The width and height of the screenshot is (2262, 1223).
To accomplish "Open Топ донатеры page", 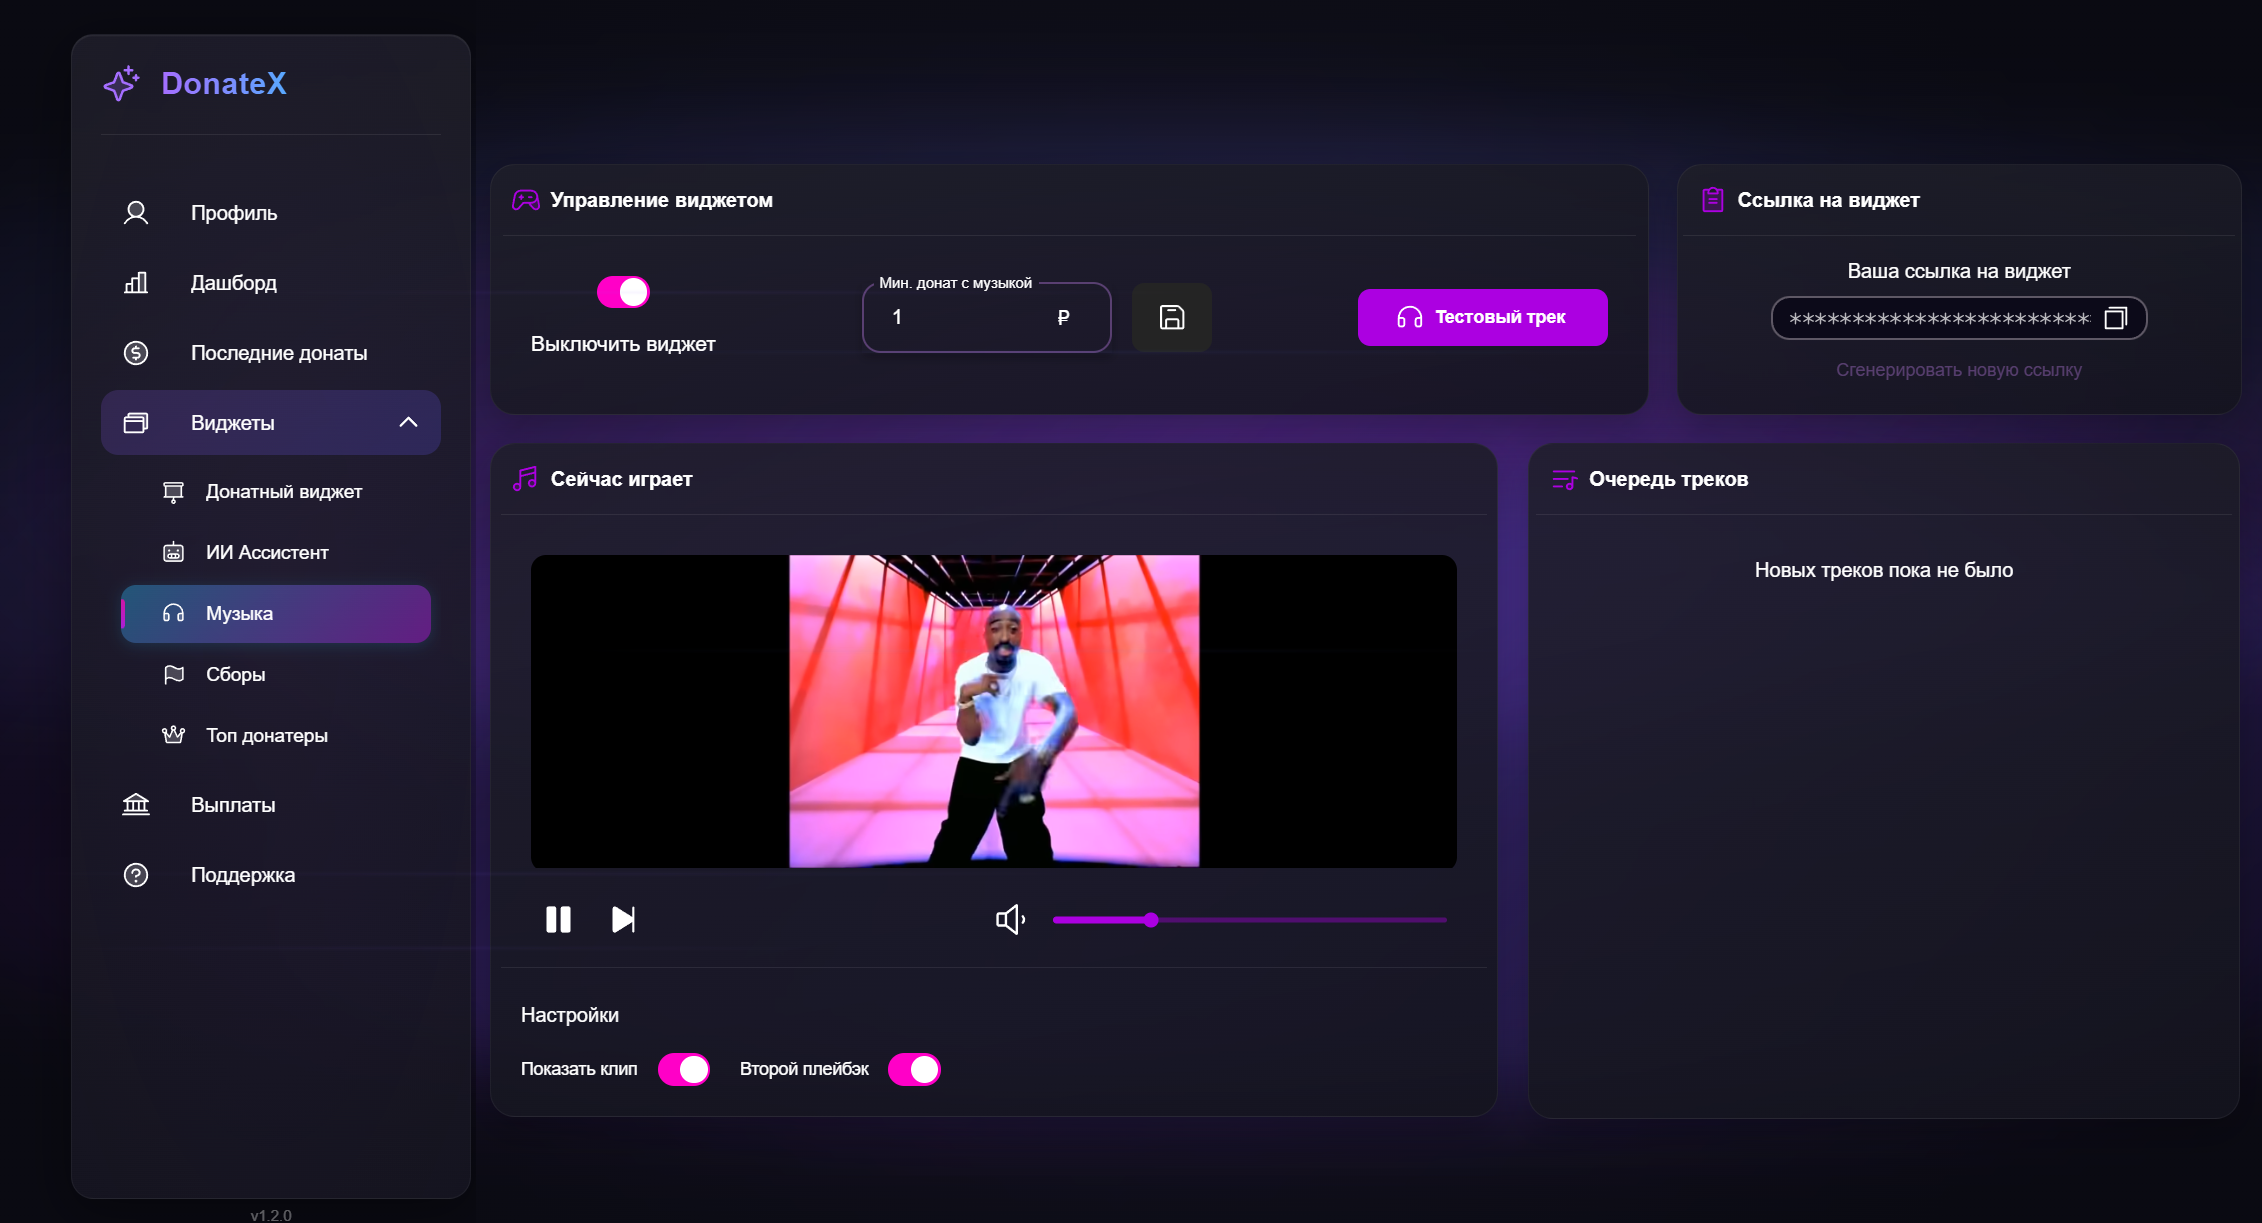I will pos(276,736).
